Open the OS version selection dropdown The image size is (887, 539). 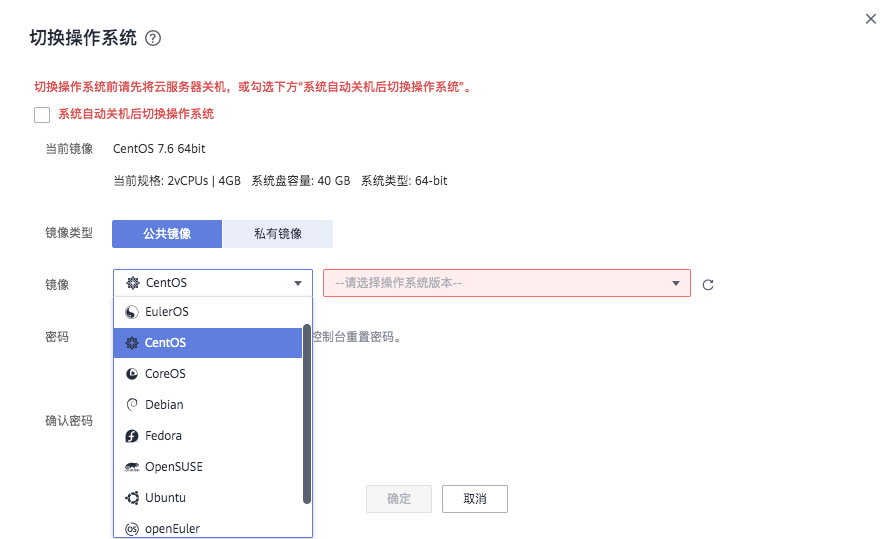point(507,283)
